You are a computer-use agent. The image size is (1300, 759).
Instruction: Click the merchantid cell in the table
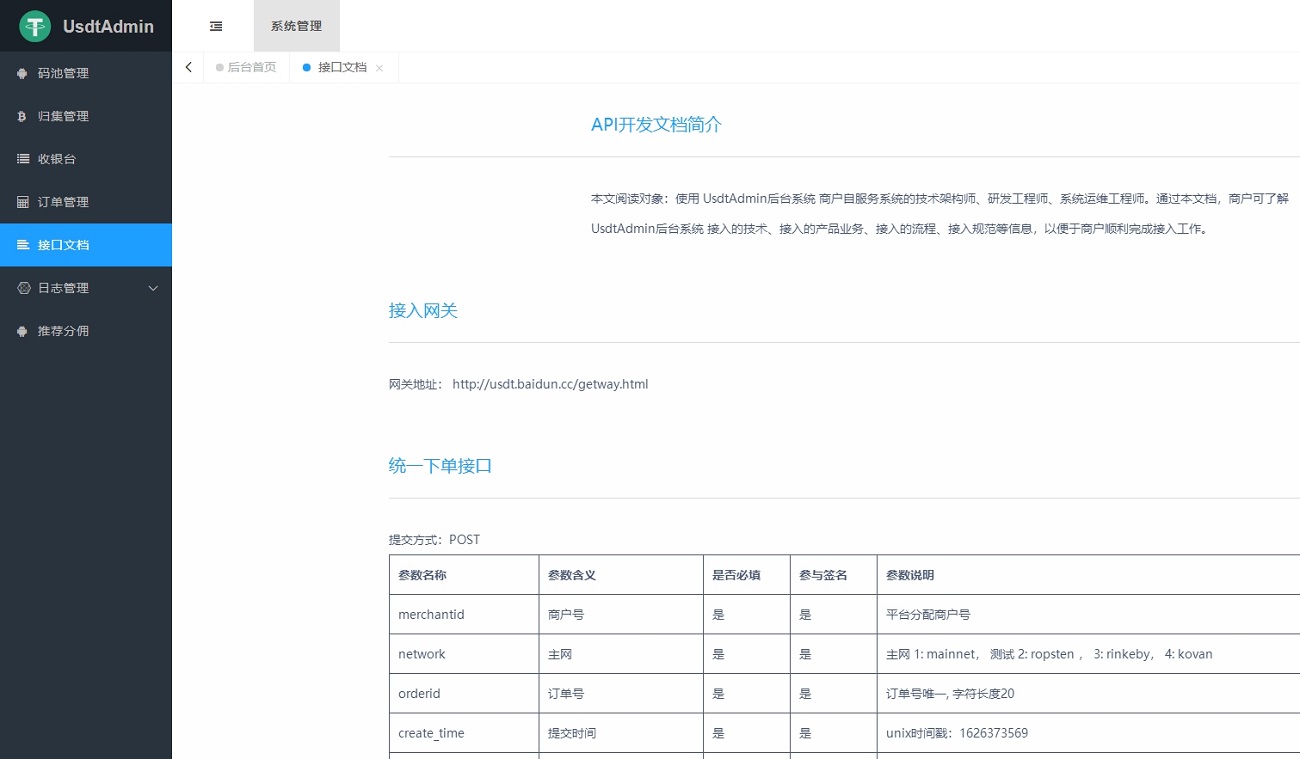tap(431, 614)
